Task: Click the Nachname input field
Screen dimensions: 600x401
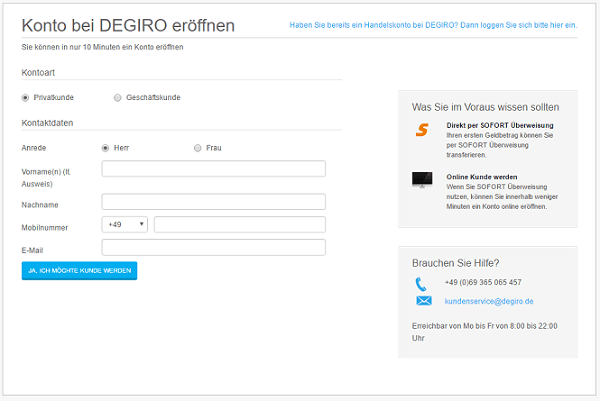Action: pyautogui.click(x=214, y=202)
